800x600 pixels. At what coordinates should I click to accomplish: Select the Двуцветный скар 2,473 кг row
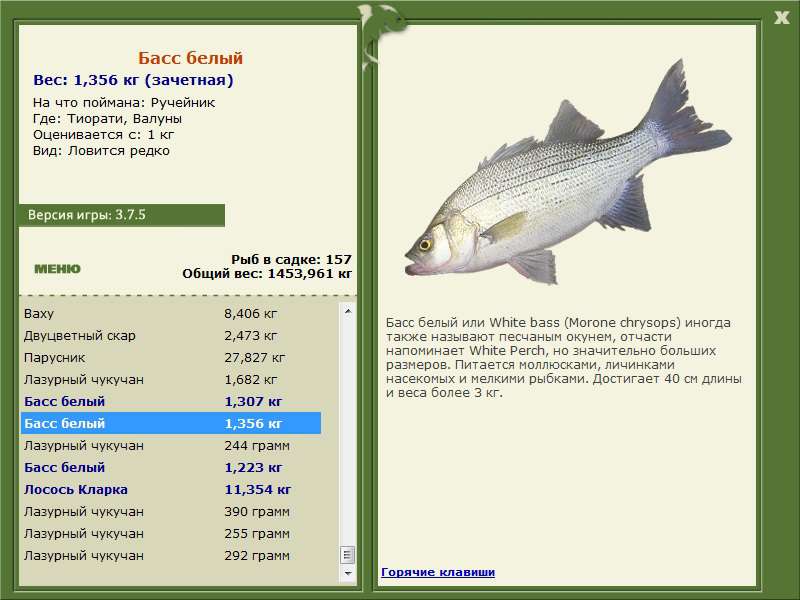(x=171, y=336)
